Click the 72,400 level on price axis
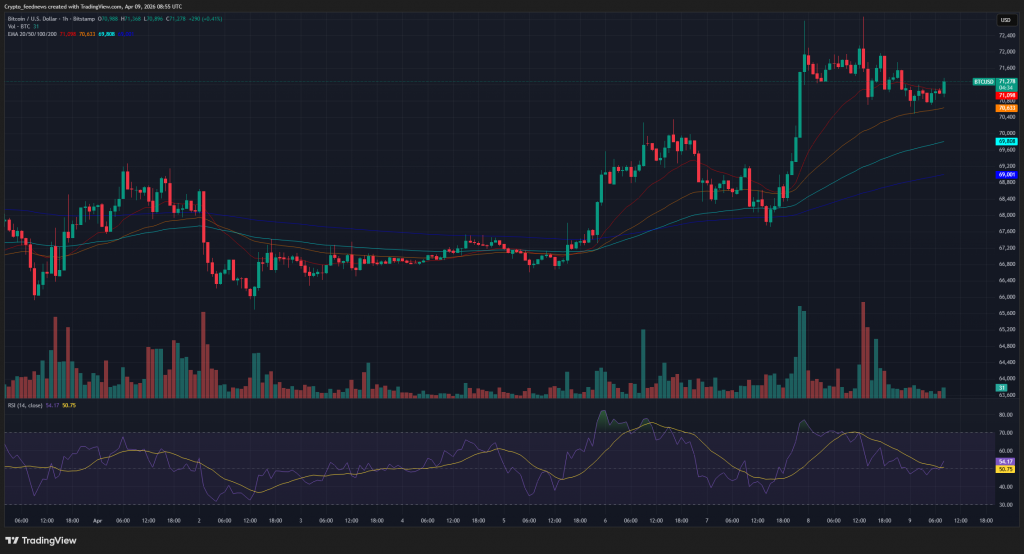This screenshot has height=554, width=1024. point(1007,36)
